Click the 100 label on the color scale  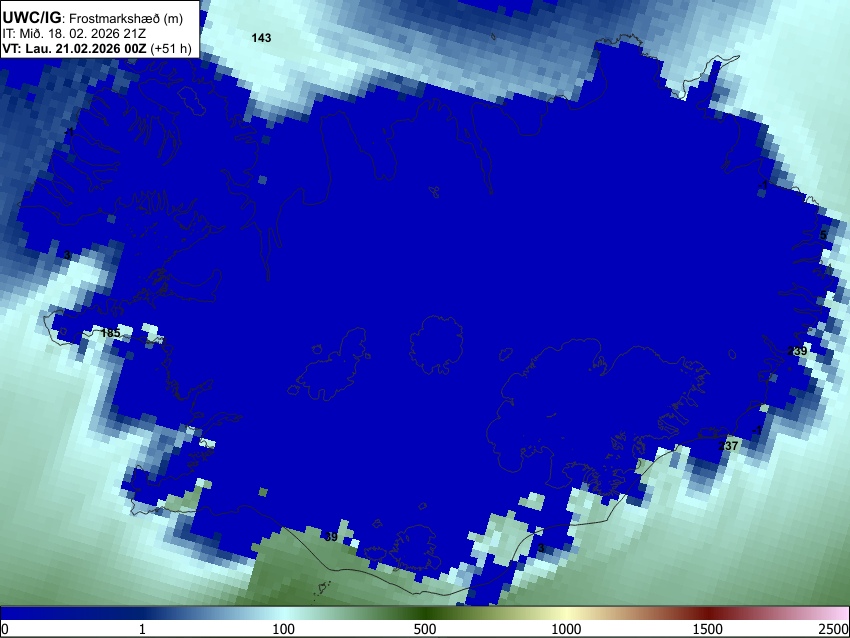284,629
